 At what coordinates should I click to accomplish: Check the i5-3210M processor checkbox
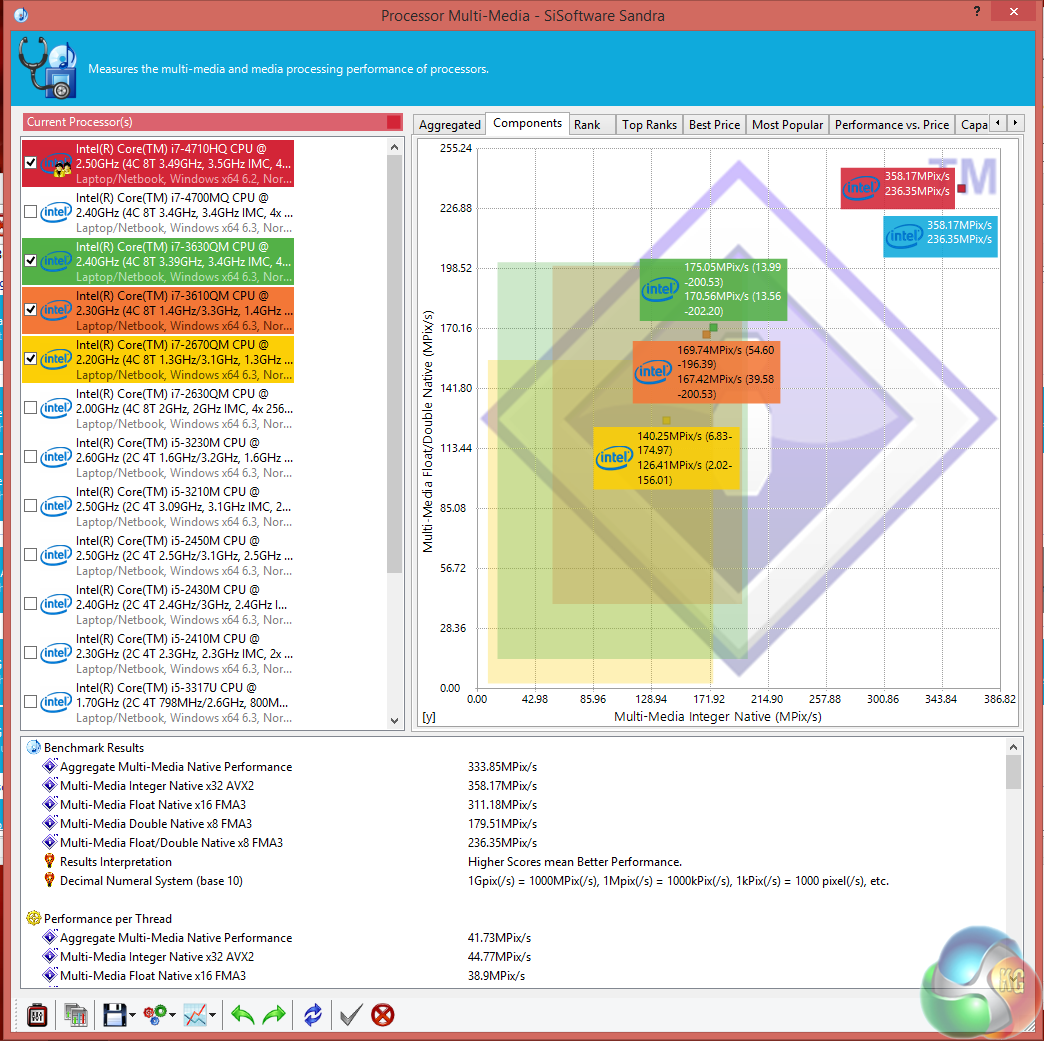click(x=30, y=506)
